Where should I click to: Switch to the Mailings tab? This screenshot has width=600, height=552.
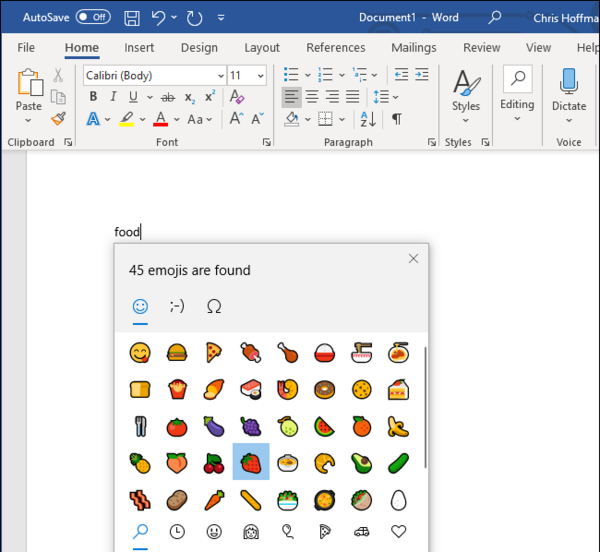[414, 47]
